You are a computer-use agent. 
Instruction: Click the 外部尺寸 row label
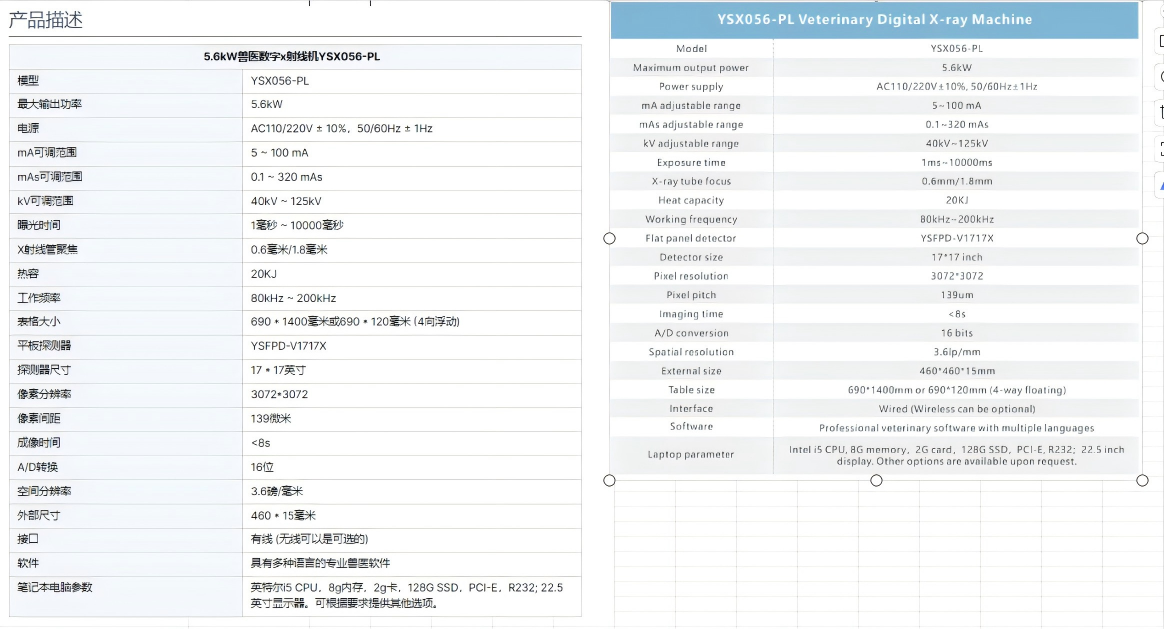(x=39, y=515)
